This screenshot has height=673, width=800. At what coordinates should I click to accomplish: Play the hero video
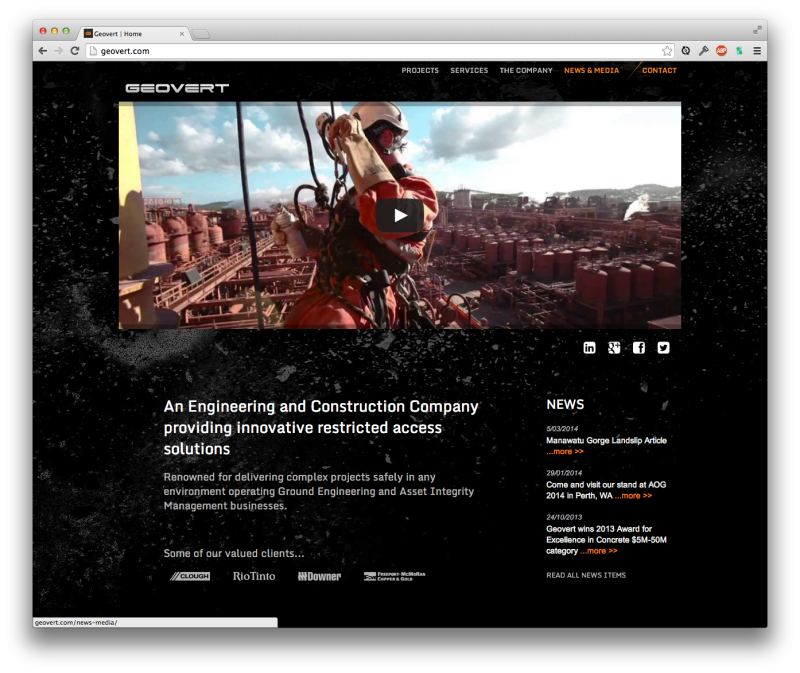(x=400, y=215)
